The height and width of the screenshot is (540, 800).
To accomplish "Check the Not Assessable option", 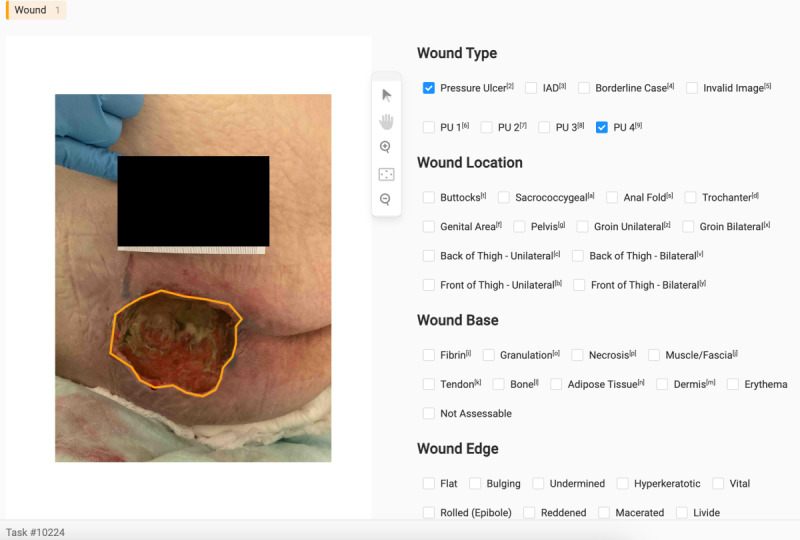I will click(429, 413).
